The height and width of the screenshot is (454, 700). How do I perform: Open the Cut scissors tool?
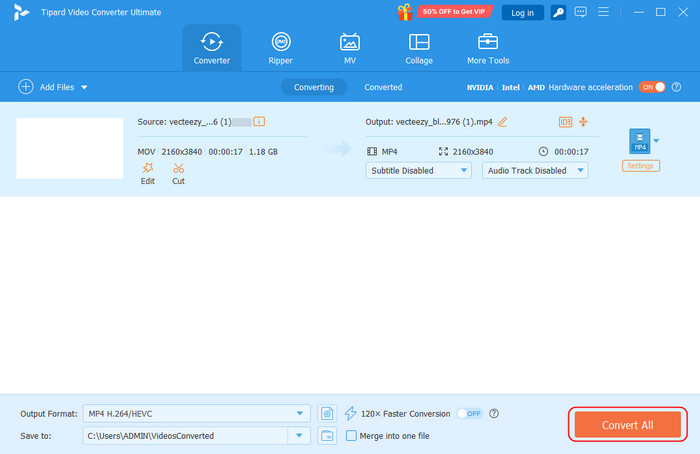pos(178,174)
